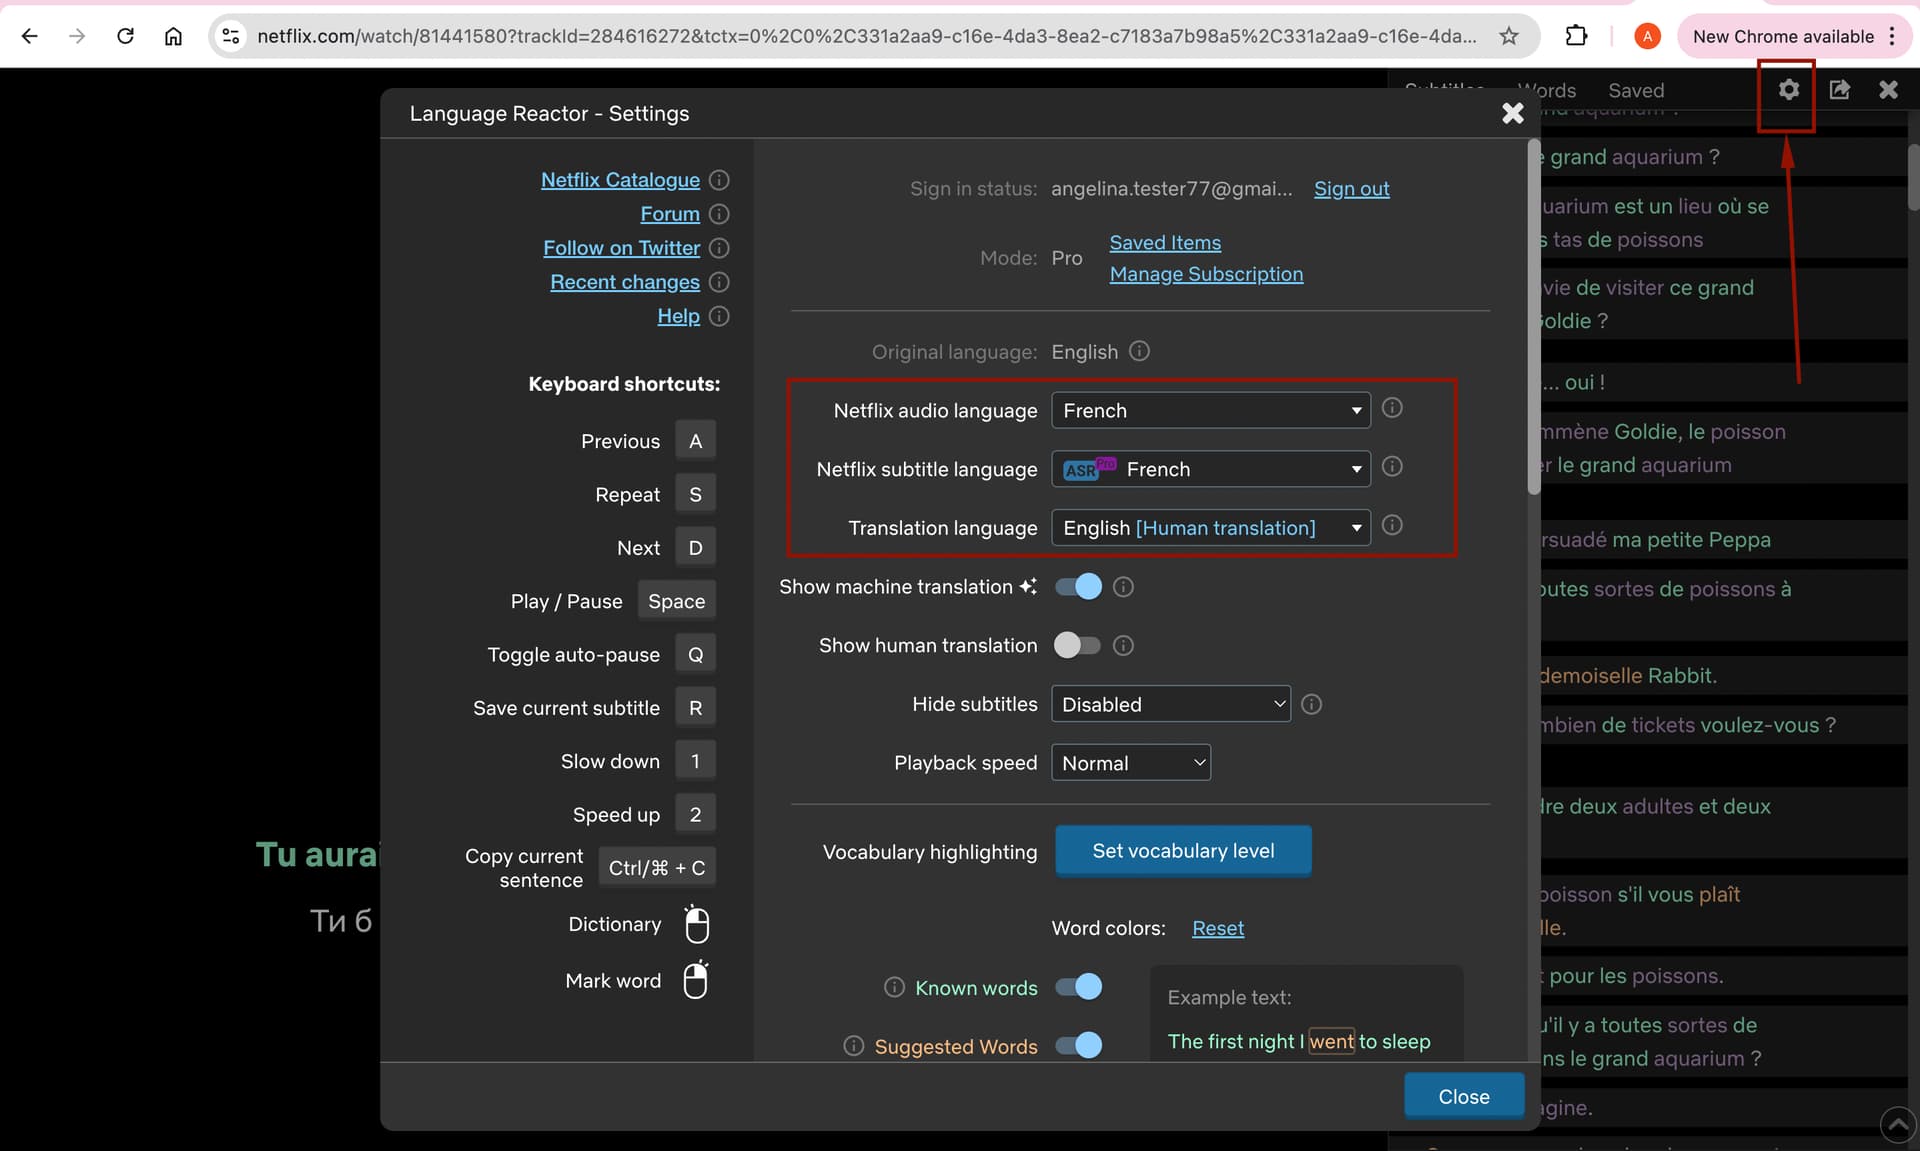Enable Show human translation toggle
The width and height of the screenshot is (1920, 1151).
coord(1078,645)
